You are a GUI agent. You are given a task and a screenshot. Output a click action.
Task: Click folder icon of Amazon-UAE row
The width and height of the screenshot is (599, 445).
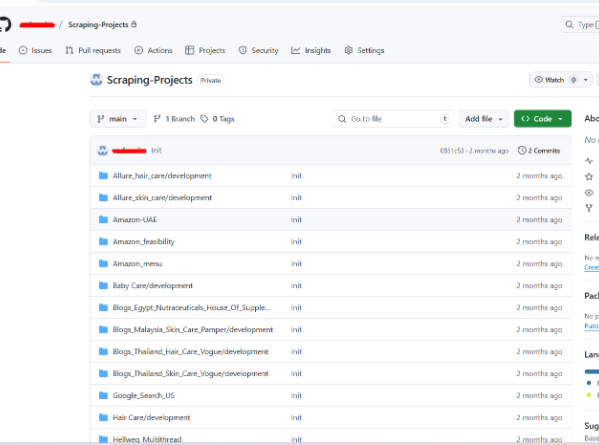[103, 219]
